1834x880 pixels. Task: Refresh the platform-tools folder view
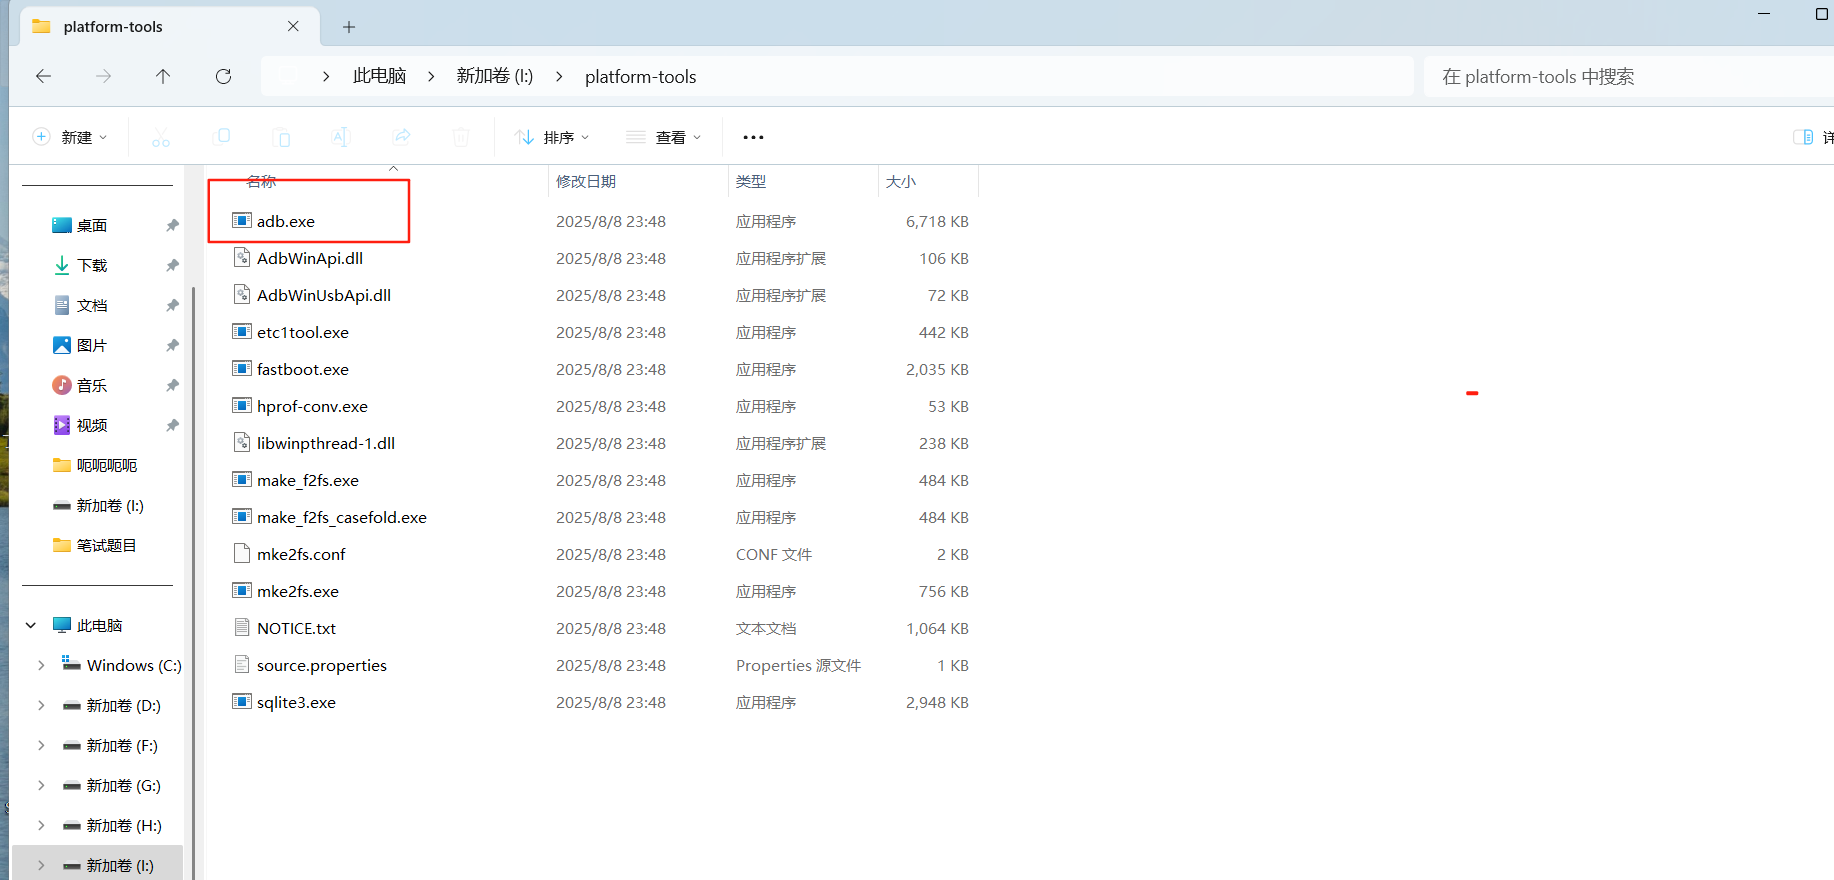[x=223, y=76]
